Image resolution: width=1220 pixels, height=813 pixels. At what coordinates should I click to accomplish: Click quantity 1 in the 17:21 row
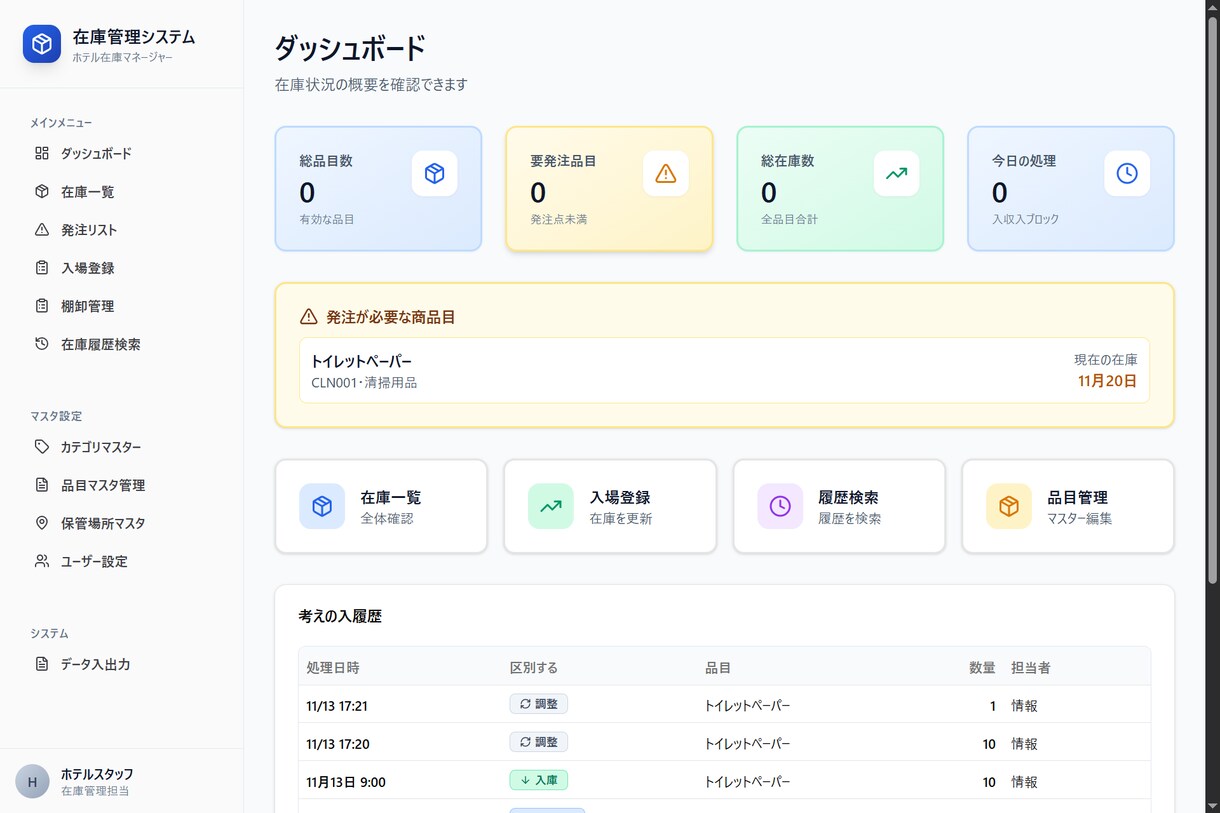992,705
